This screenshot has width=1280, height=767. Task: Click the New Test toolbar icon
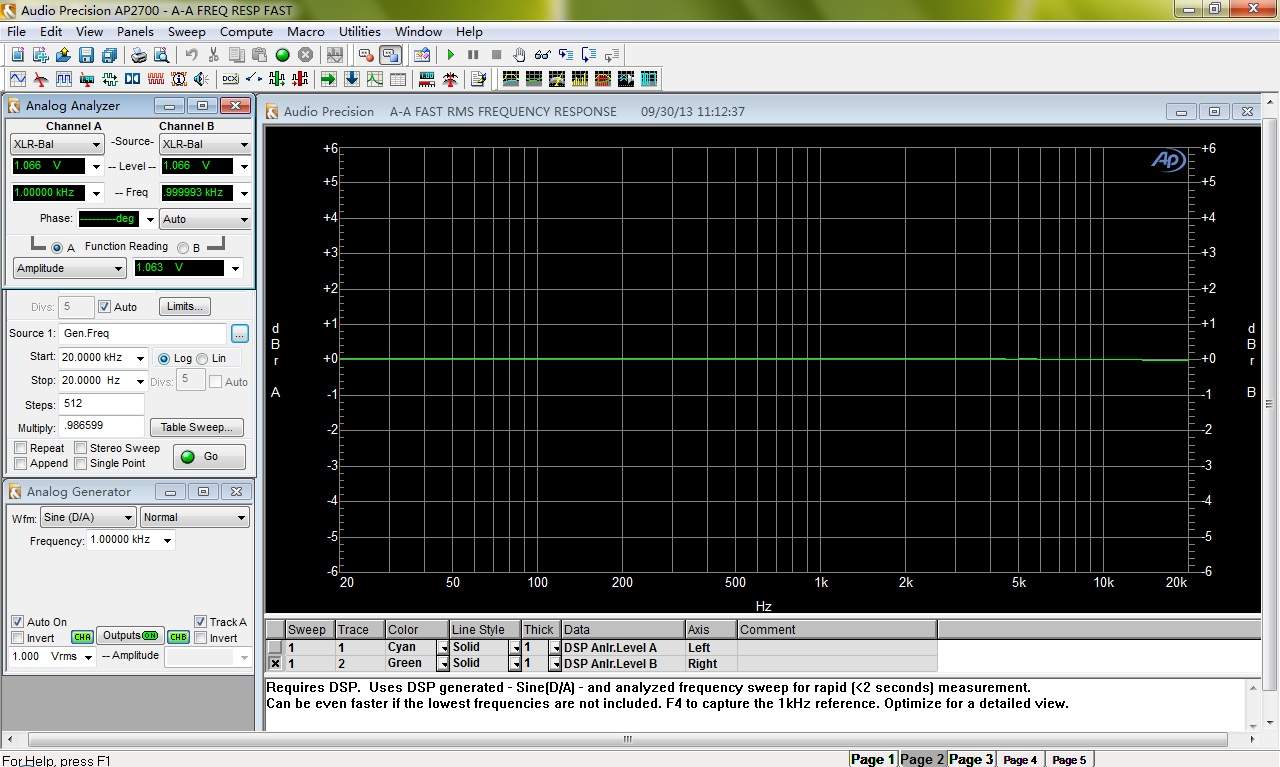(18, 55)
